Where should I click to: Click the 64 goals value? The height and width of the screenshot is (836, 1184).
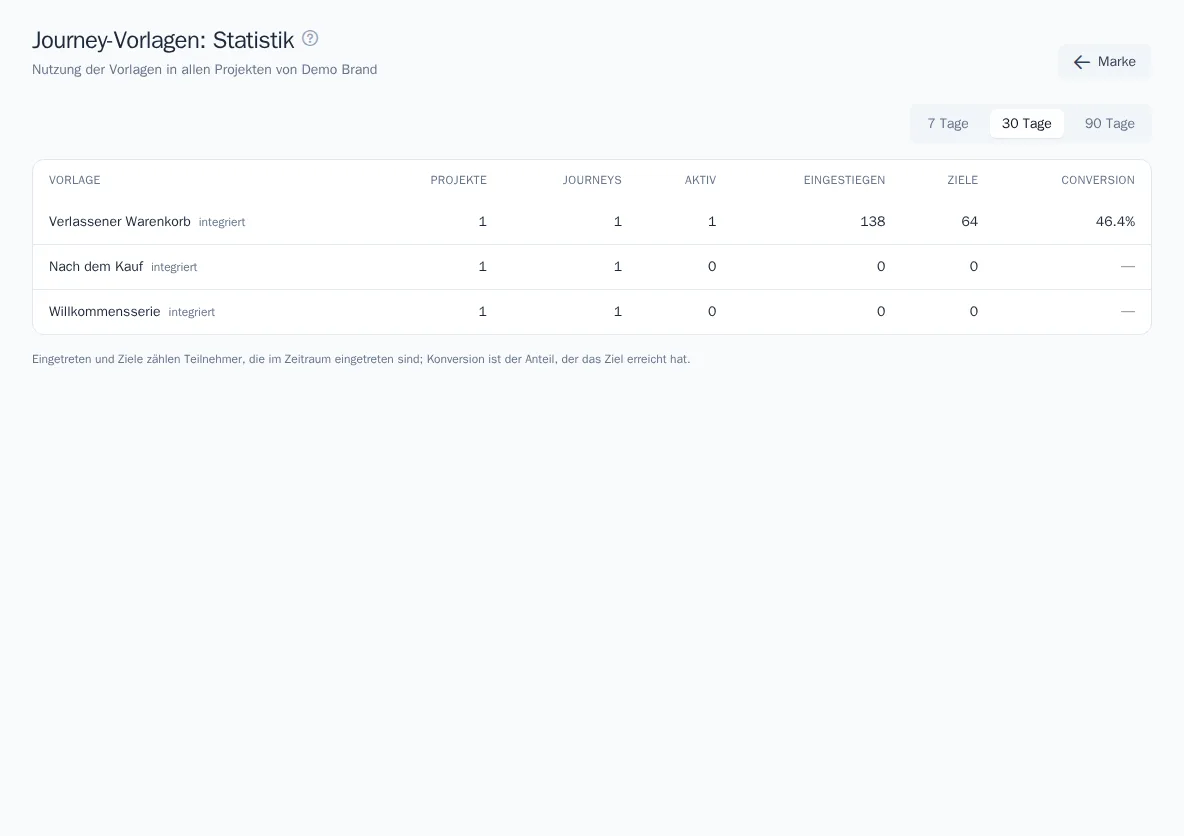[970, 221]
